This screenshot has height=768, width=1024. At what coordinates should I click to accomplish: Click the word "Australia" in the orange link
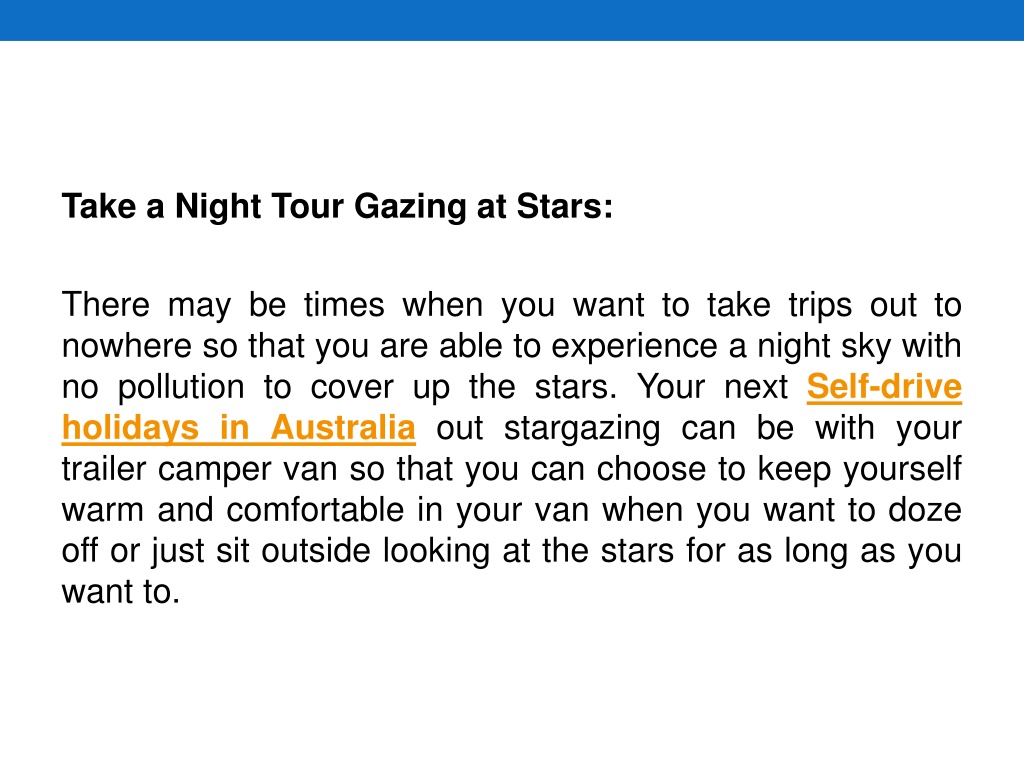[343, 428]
